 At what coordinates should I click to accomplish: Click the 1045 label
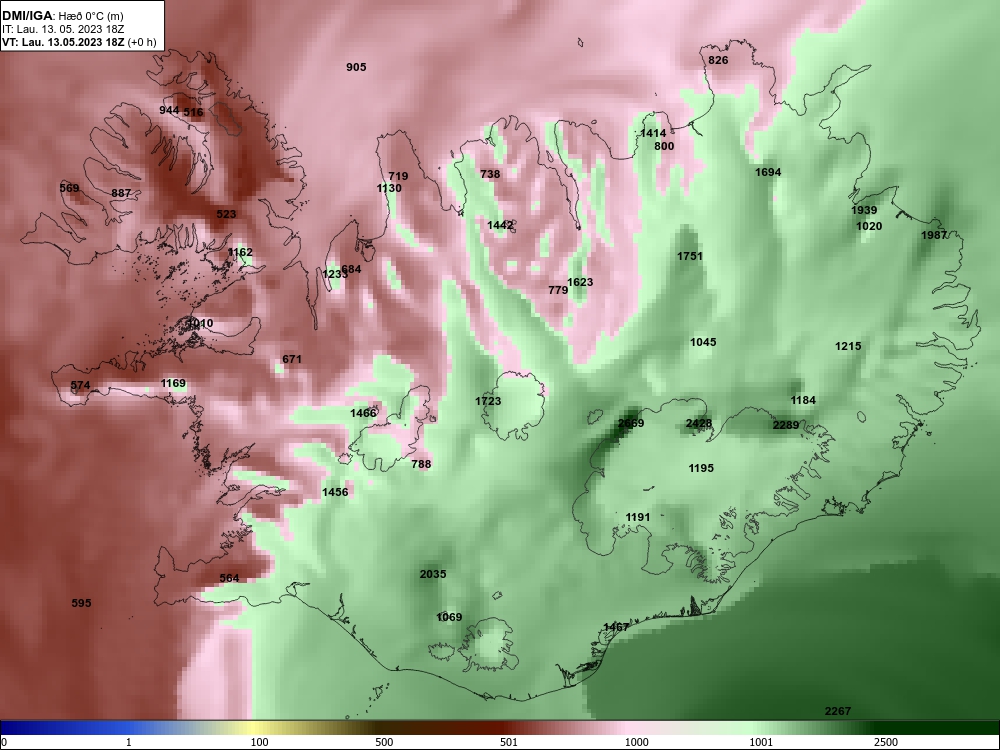tap(703, 342)
